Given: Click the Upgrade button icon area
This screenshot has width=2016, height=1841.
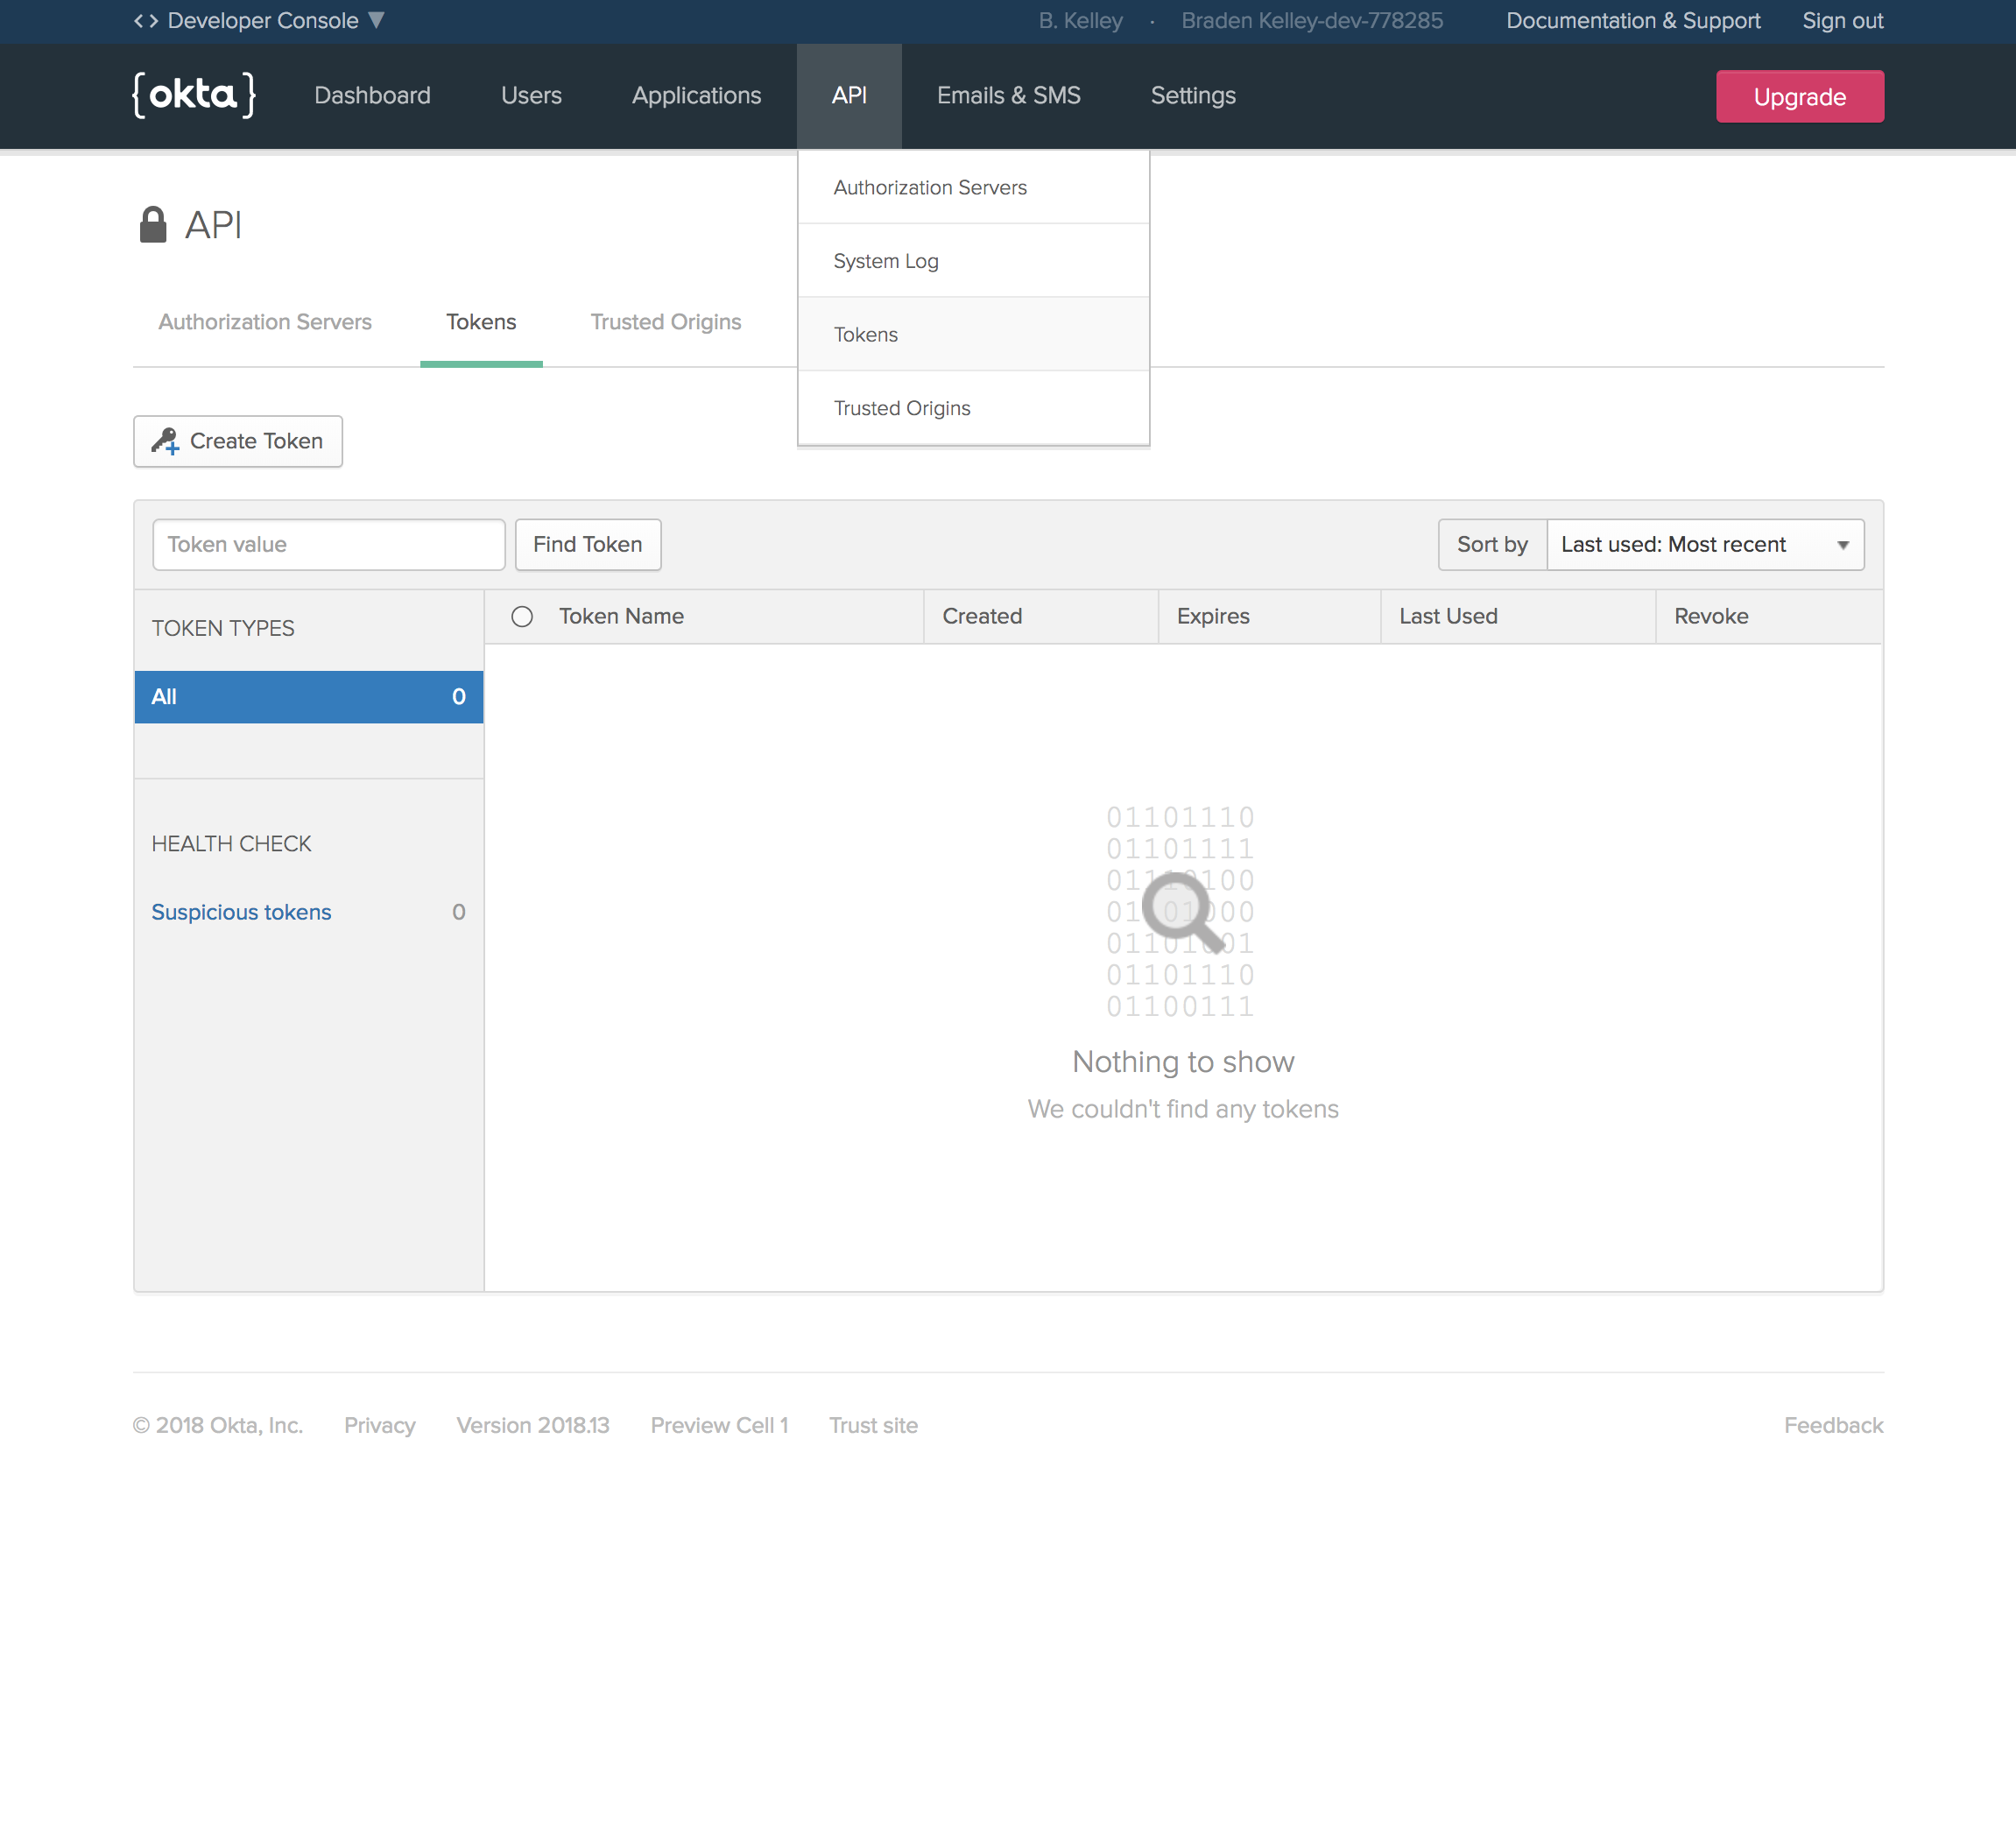Looking at the screenshot, I should [1798, 96].
